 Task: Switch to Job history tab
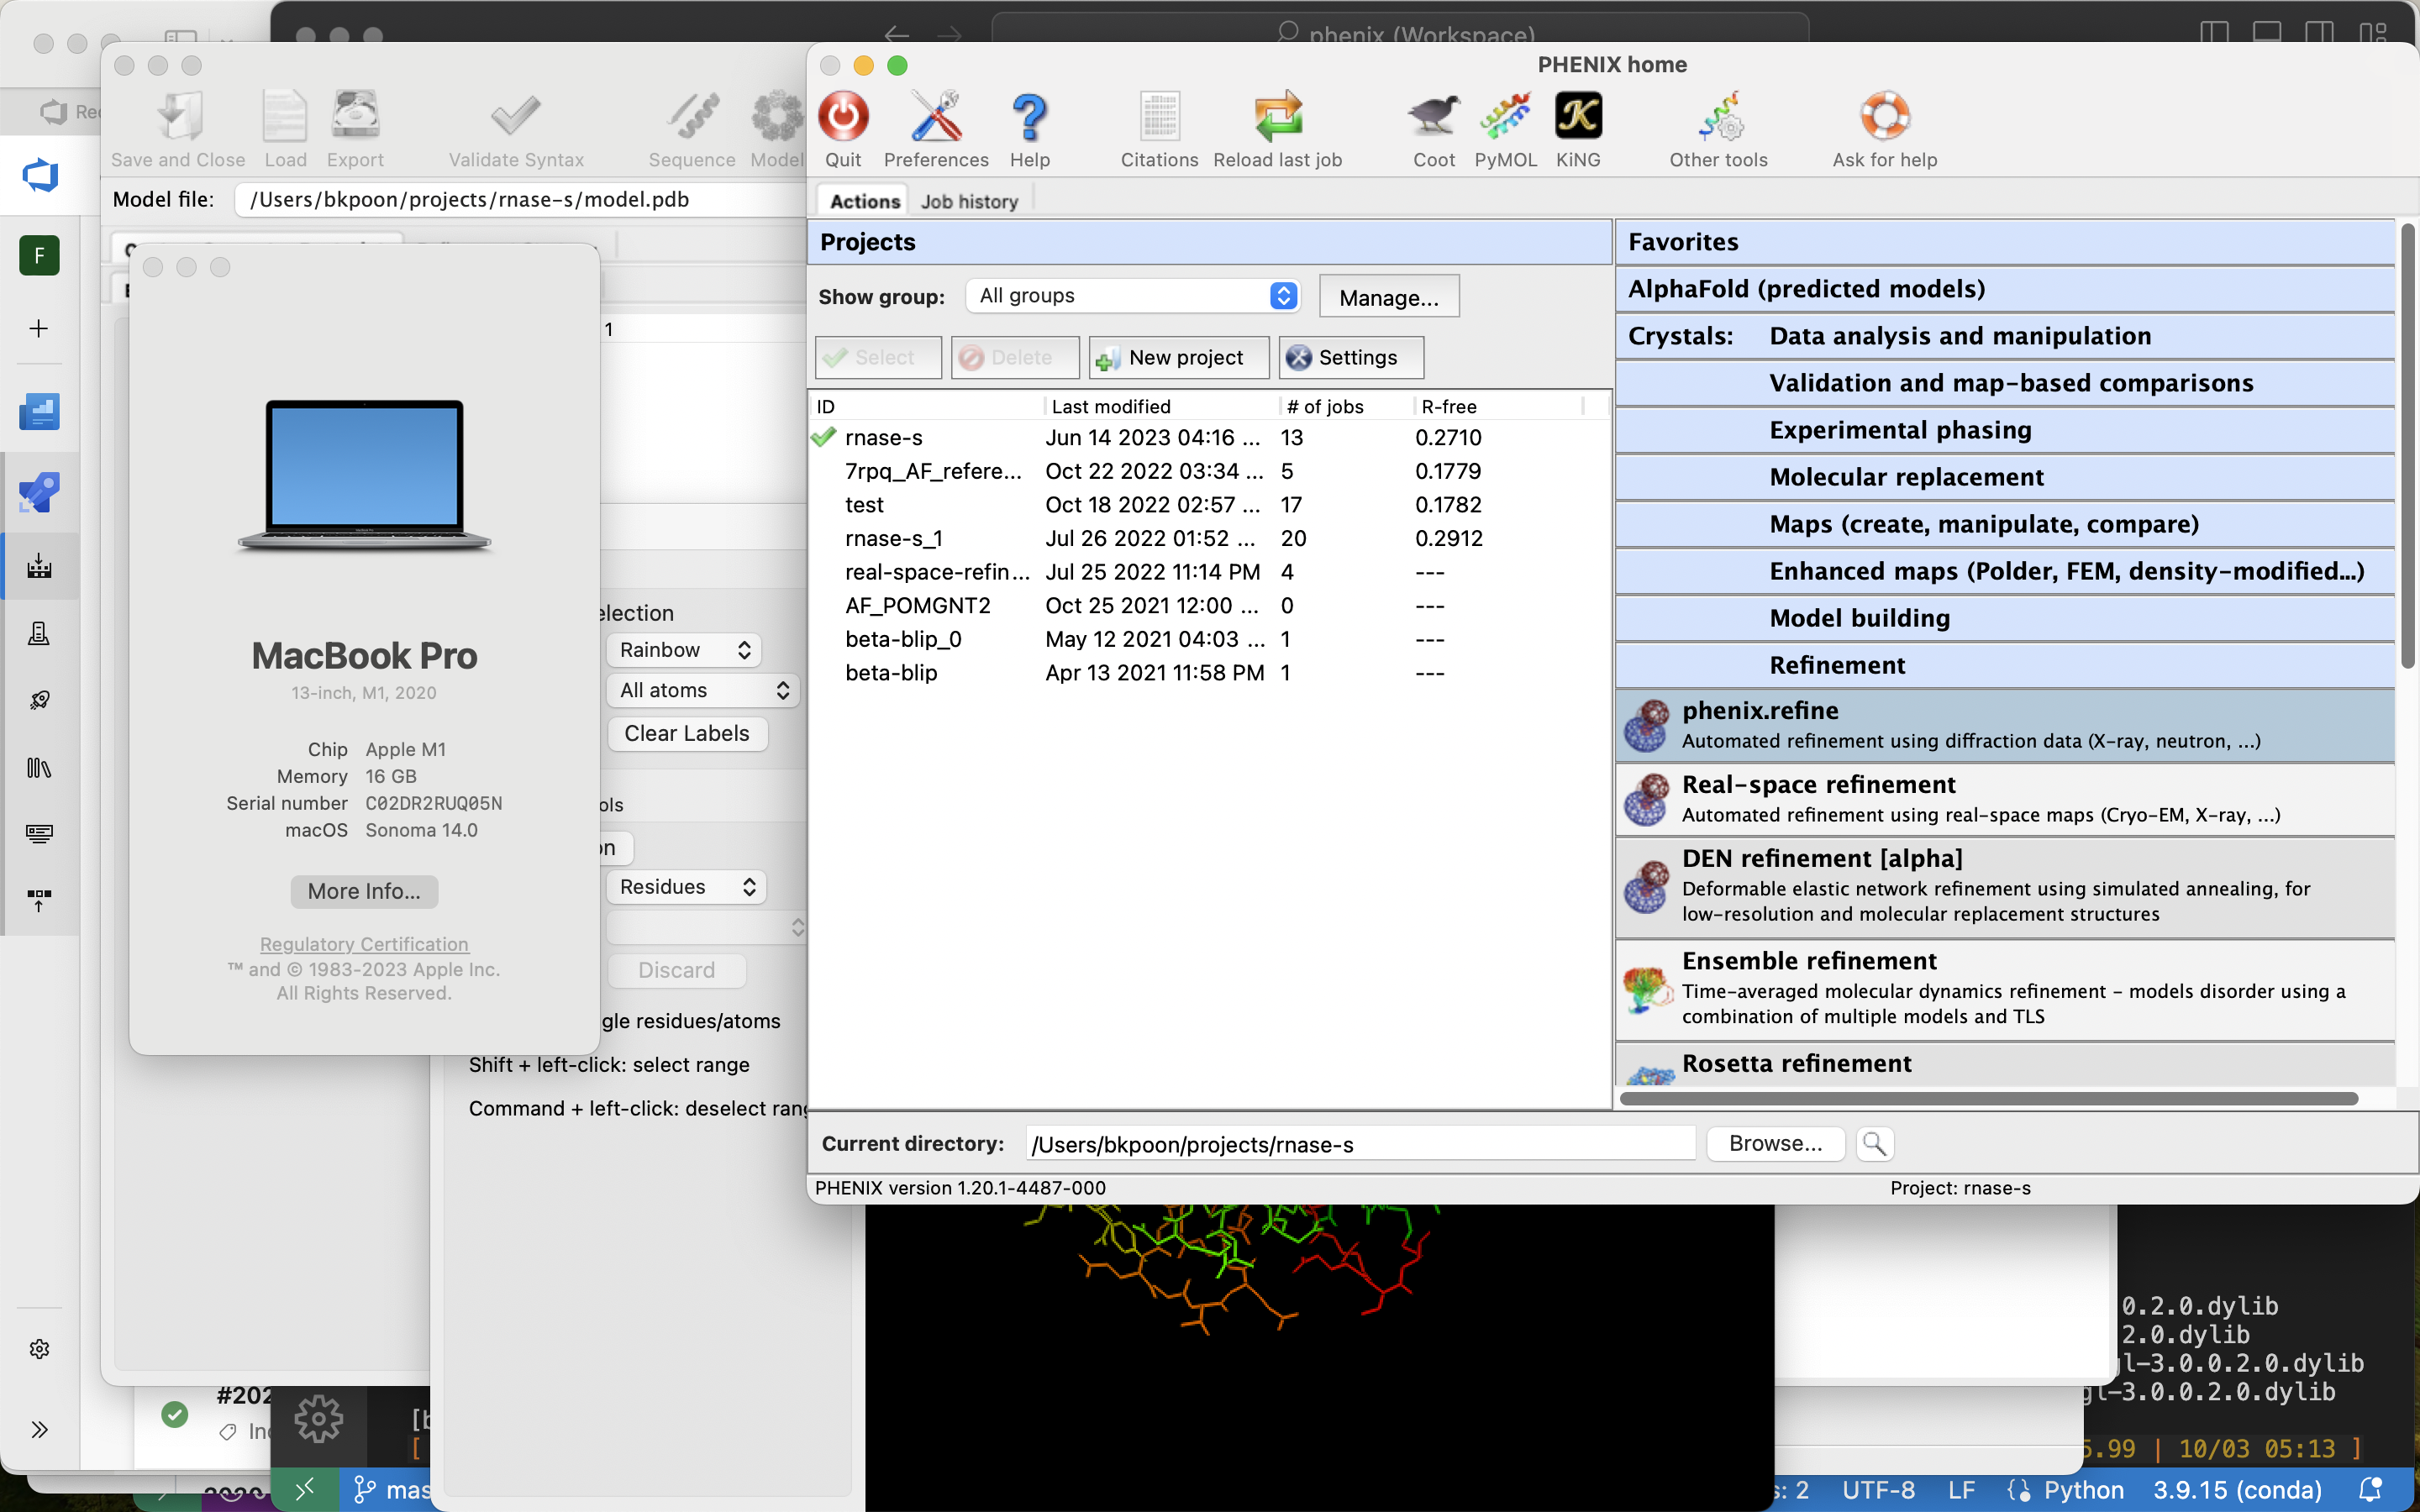pos(969,202)
